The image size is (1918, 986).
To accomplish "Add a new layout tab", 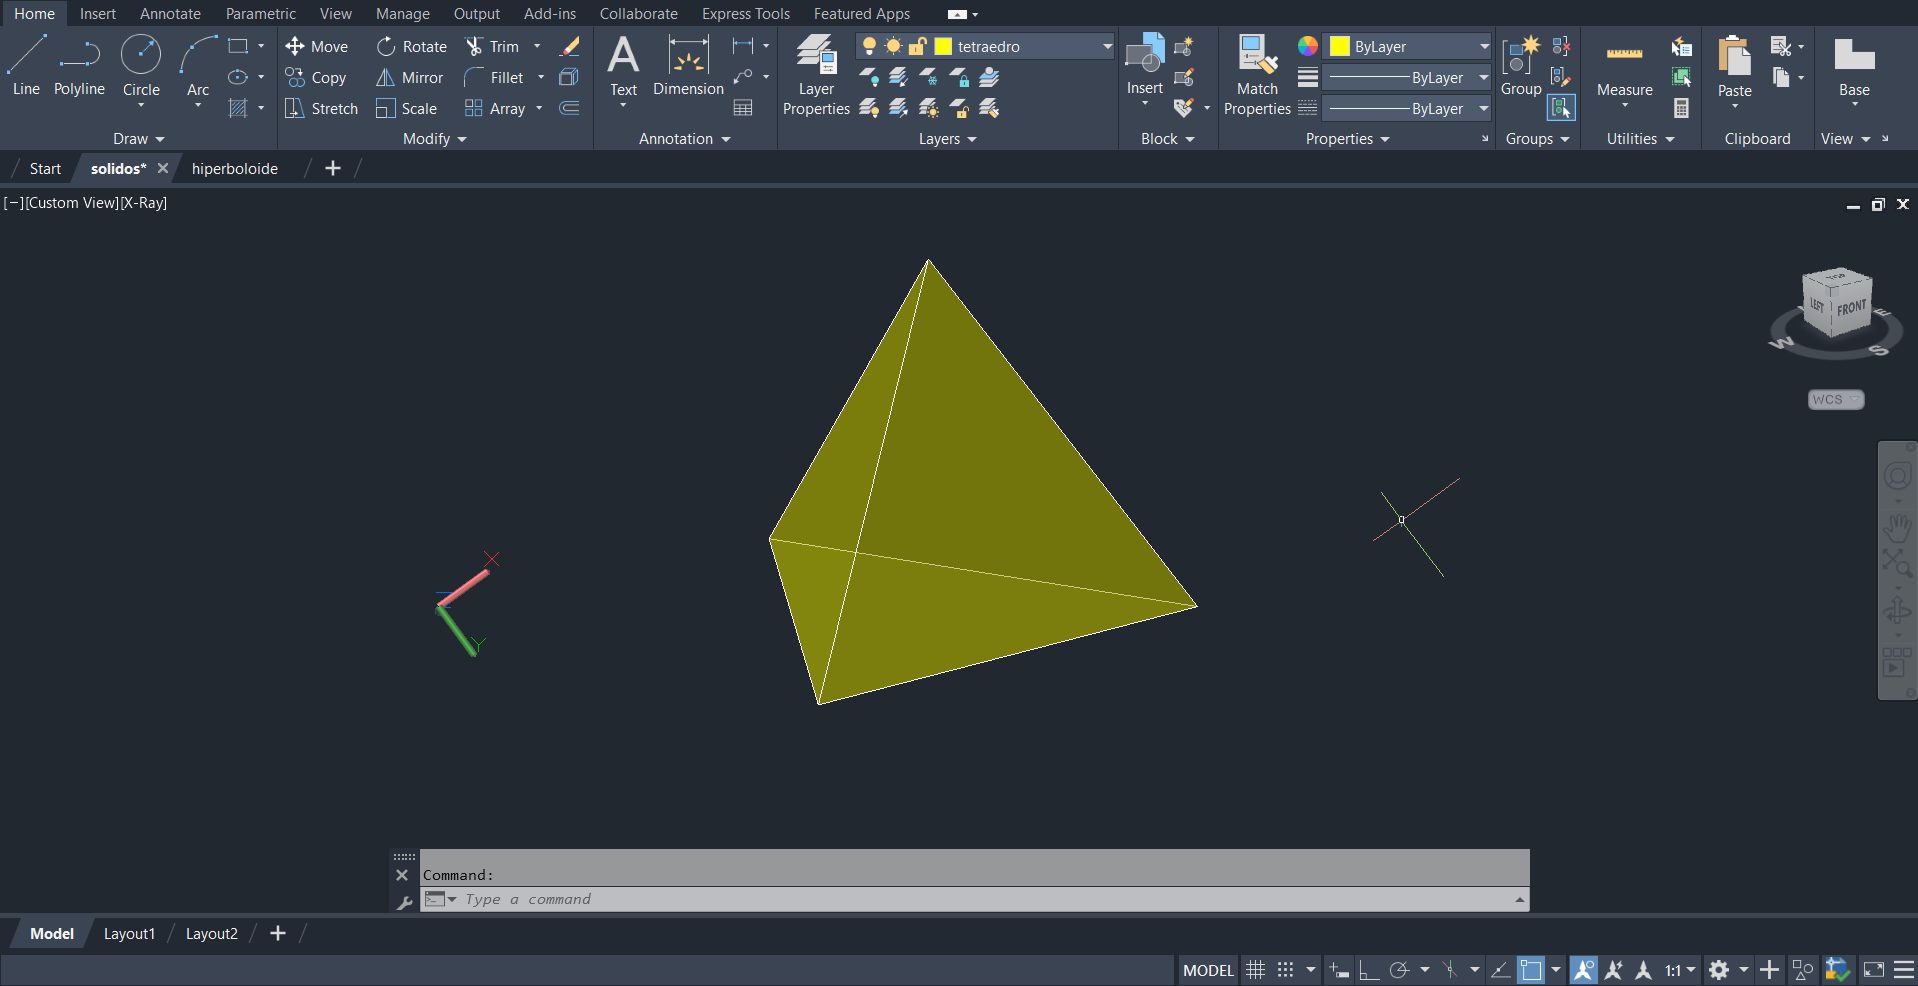I will (x=278, y=933).
